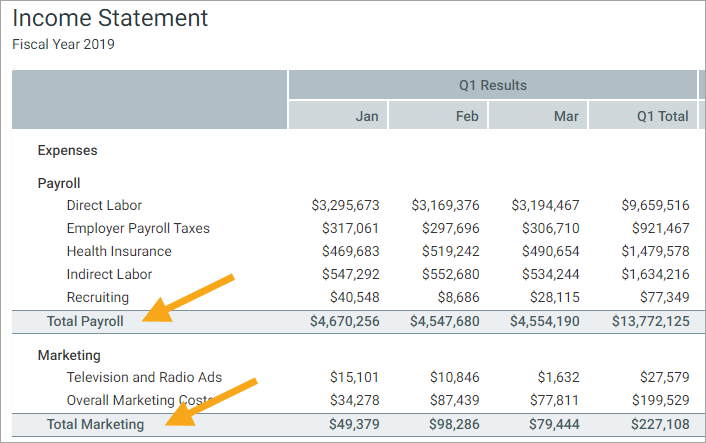
Task: Click the Marketing group heading
Action: [69, 355]
